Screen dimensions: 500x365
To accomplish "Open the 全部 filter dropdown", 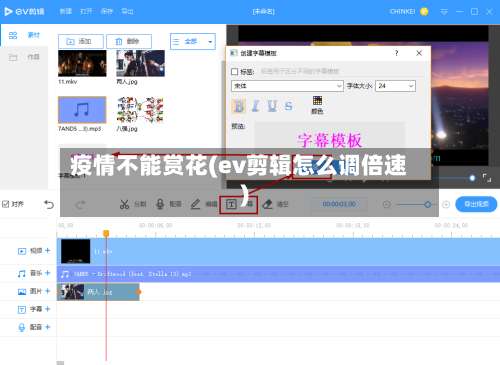I will tap(193, 41).
